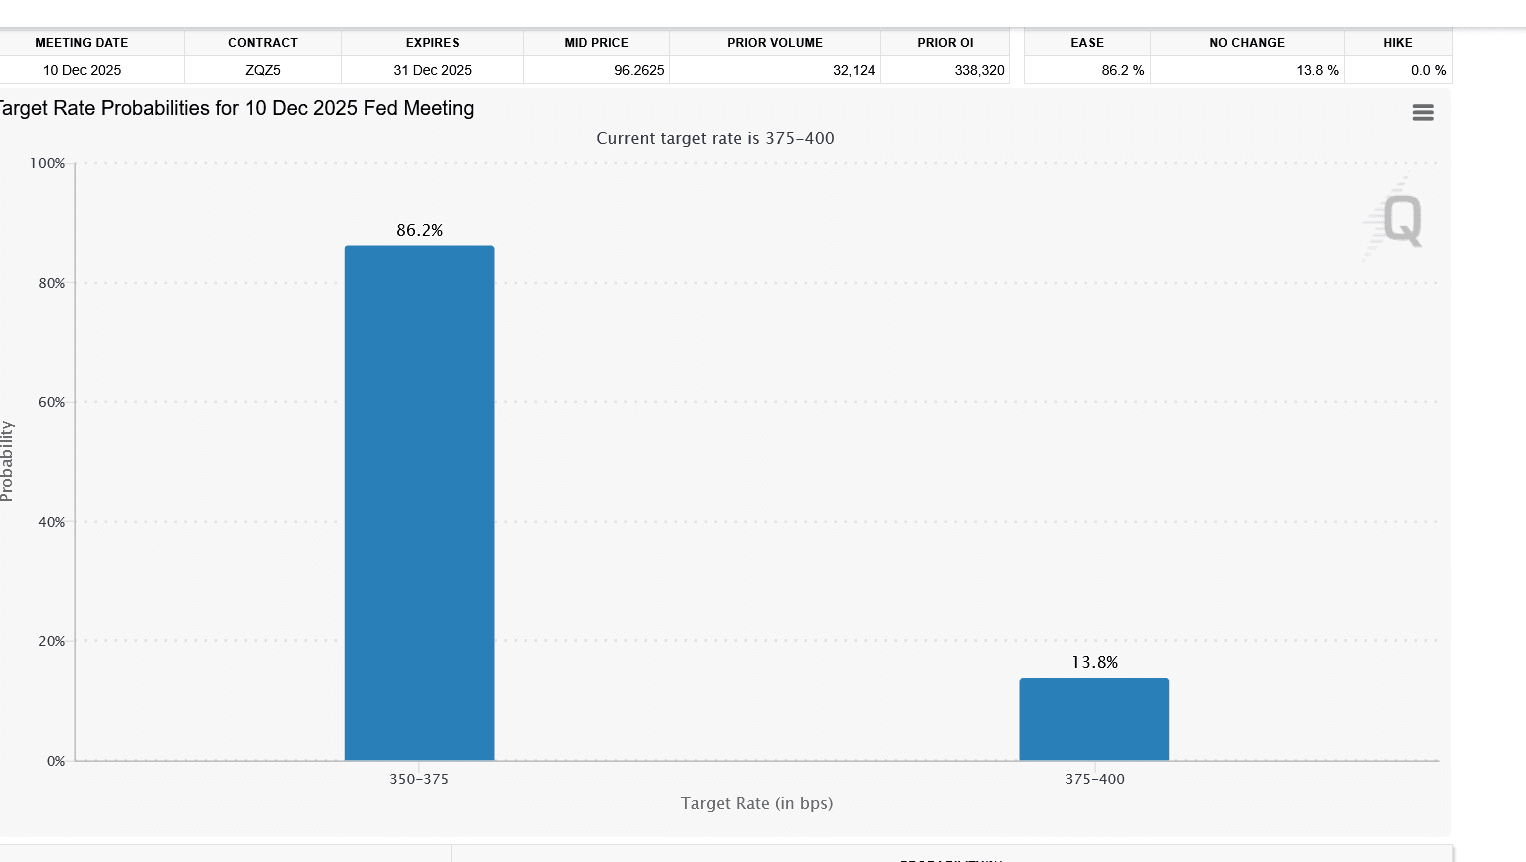Click the PRIOR OI column header
The image size is (1526, 862).
point(944,42)
